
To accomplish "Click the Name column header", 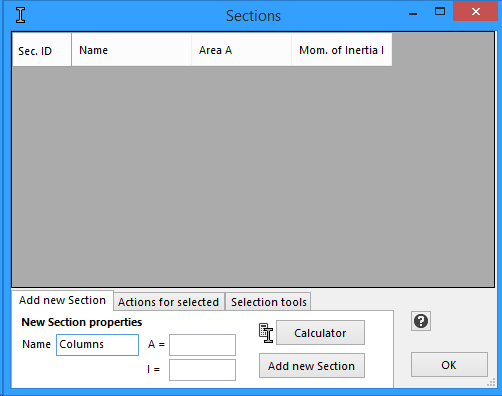I will 132,50.
